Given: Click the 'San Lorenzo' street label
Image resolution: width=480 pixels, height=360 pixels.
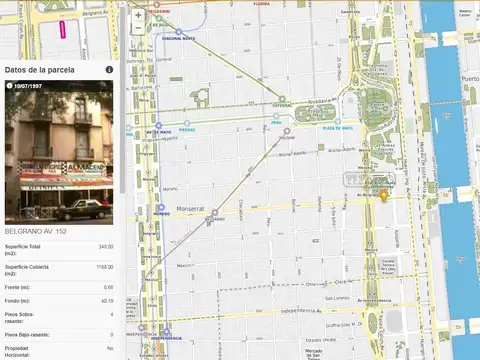Looking at the screenshot, I should click(337, 298).
